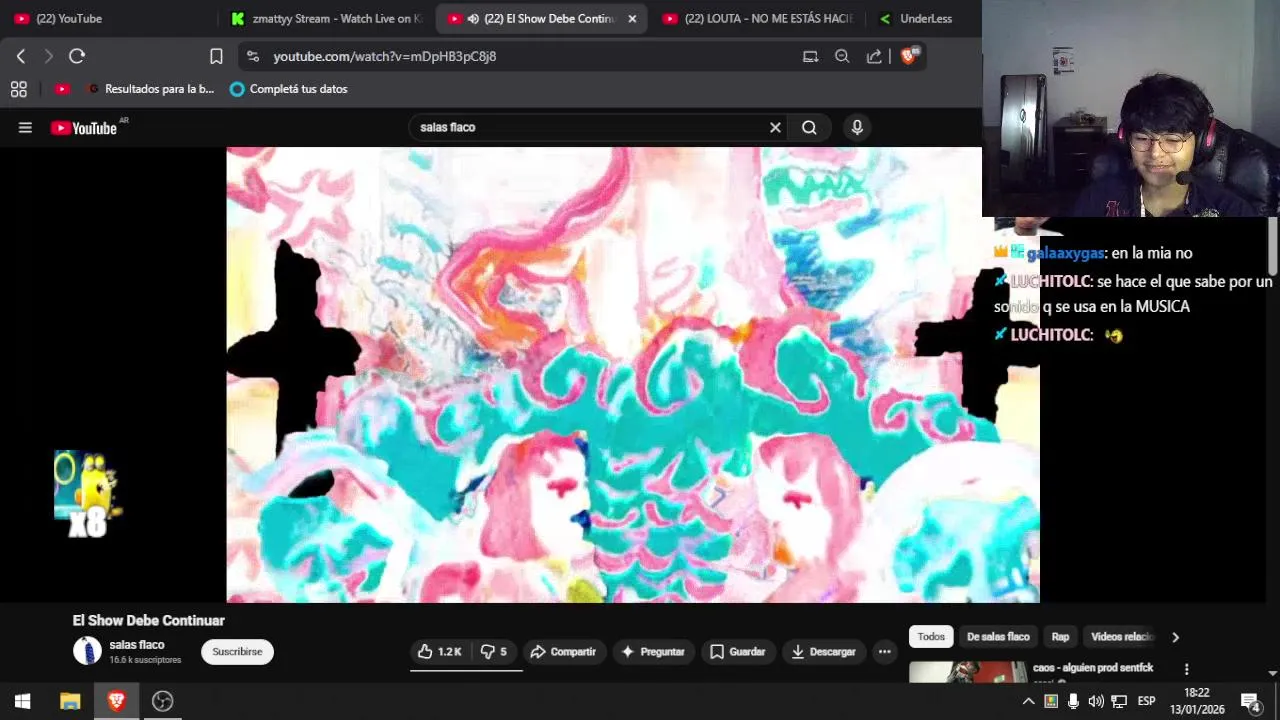Image resolution: width=1280 pixels, height=720 pixels.
Task: Click Brave browser taskbar icon
Action: coord(116,701)
